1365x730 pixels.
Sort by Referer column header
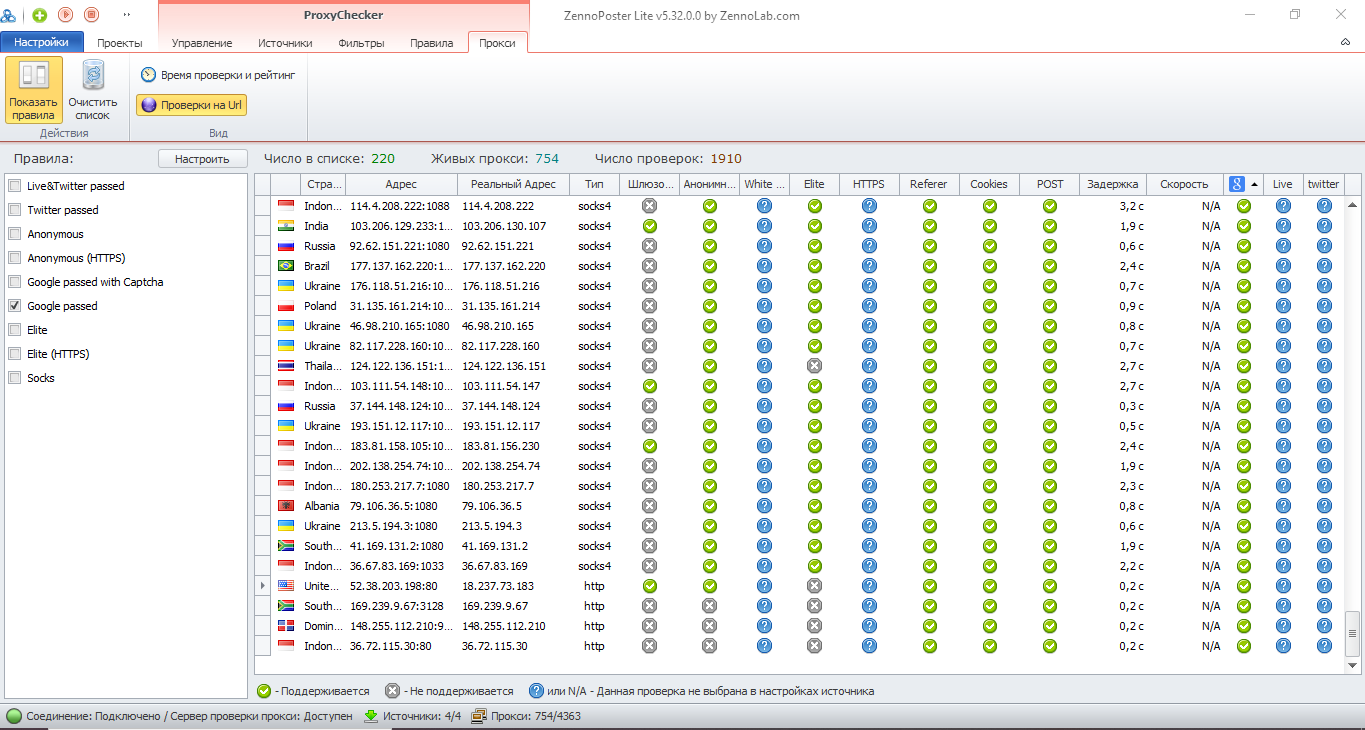pyautogui.click(x=929, y=184)
